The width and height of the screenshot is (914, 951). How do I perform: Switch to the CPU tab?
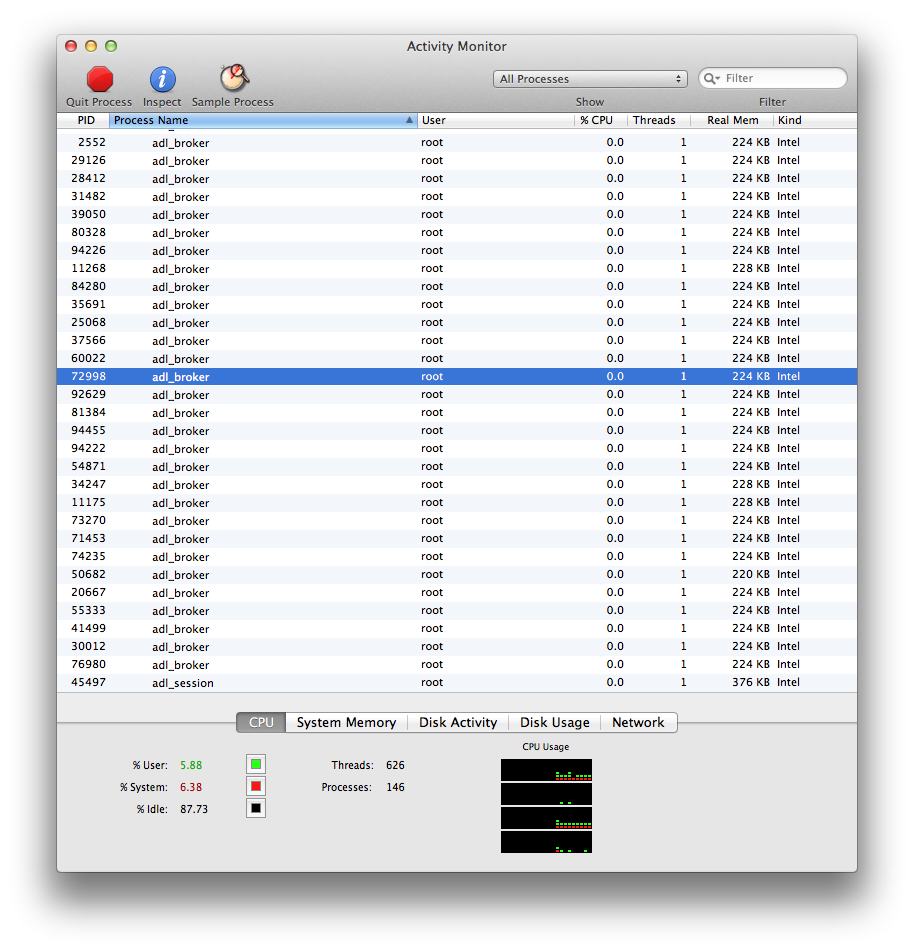261,722
